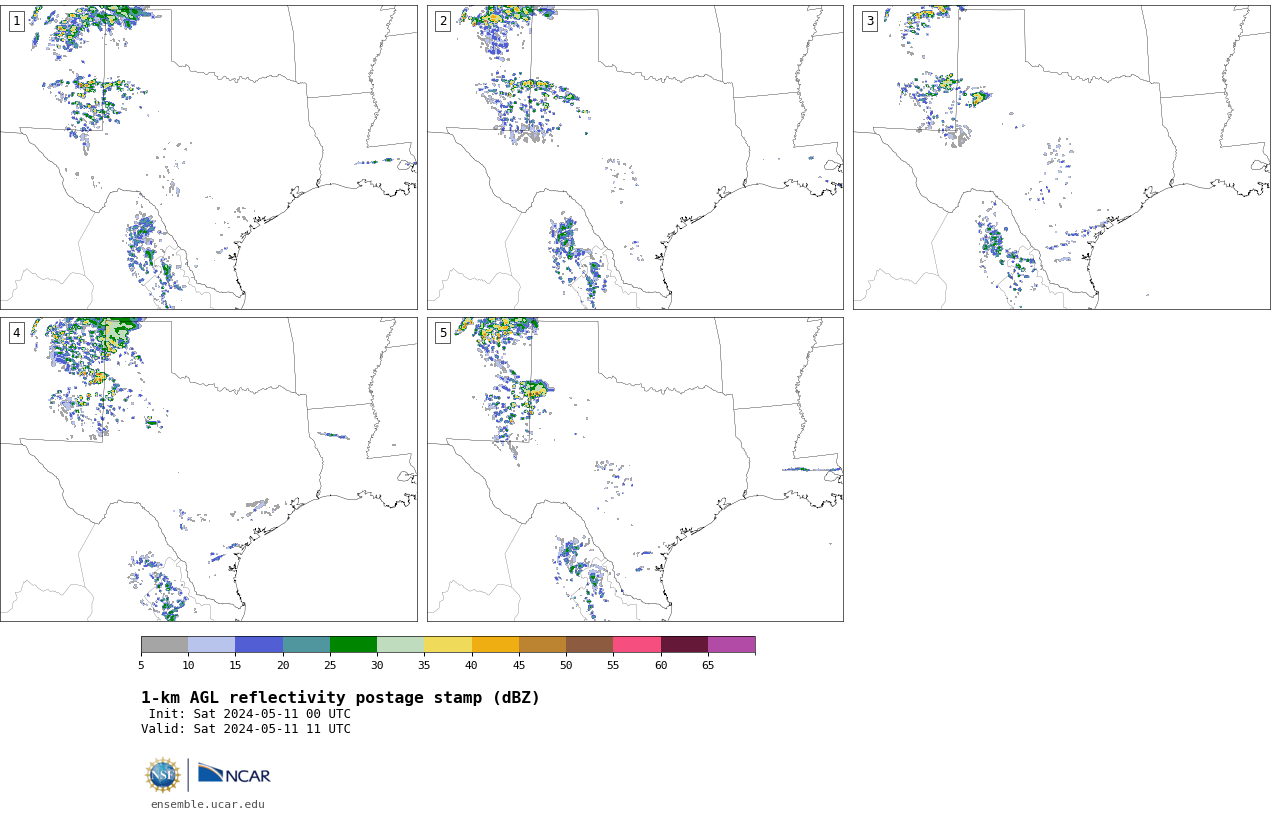
Task: Click the '1-km AGL reflectivity postage stamp (dBZ)' title
Action: click(340, 698)
